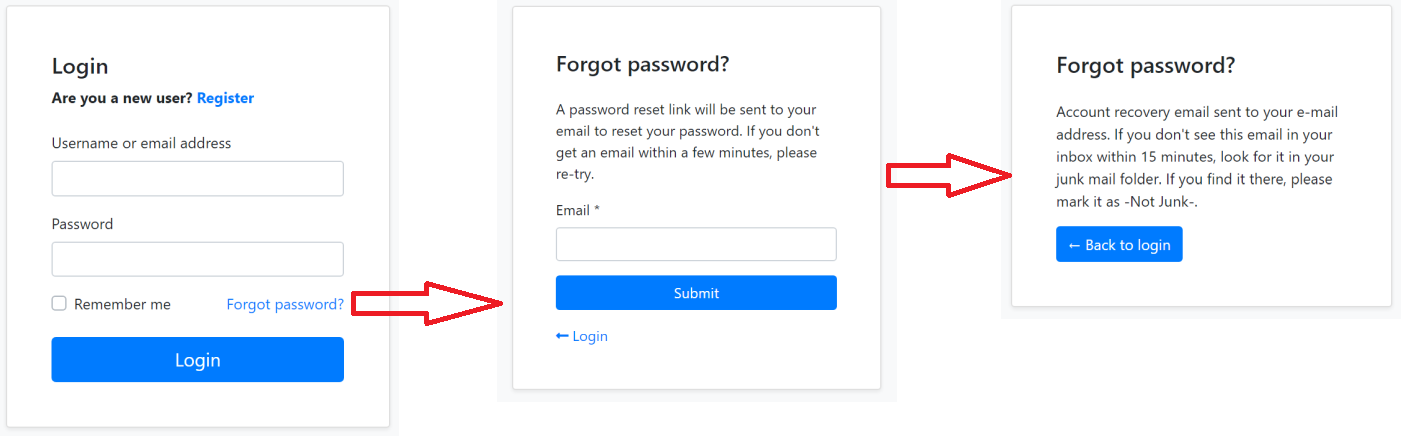1403x444 pixels.
Task: Click the Email * required label
Action: pos(577,210)
